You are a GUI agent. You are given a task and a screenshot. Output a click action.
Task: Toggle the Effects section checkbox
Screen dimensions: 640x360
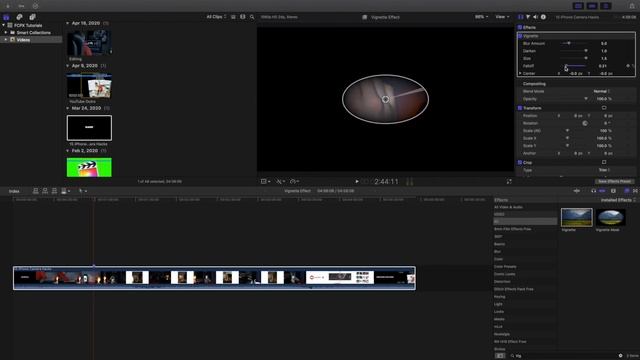coord(520,27)
